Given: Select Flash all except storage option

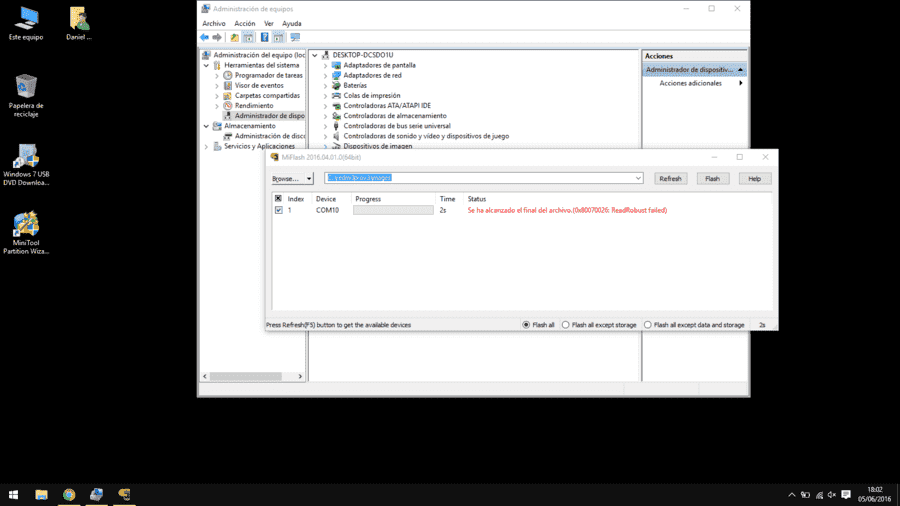Looking at the screenshot, I should (x=565, y=325).
